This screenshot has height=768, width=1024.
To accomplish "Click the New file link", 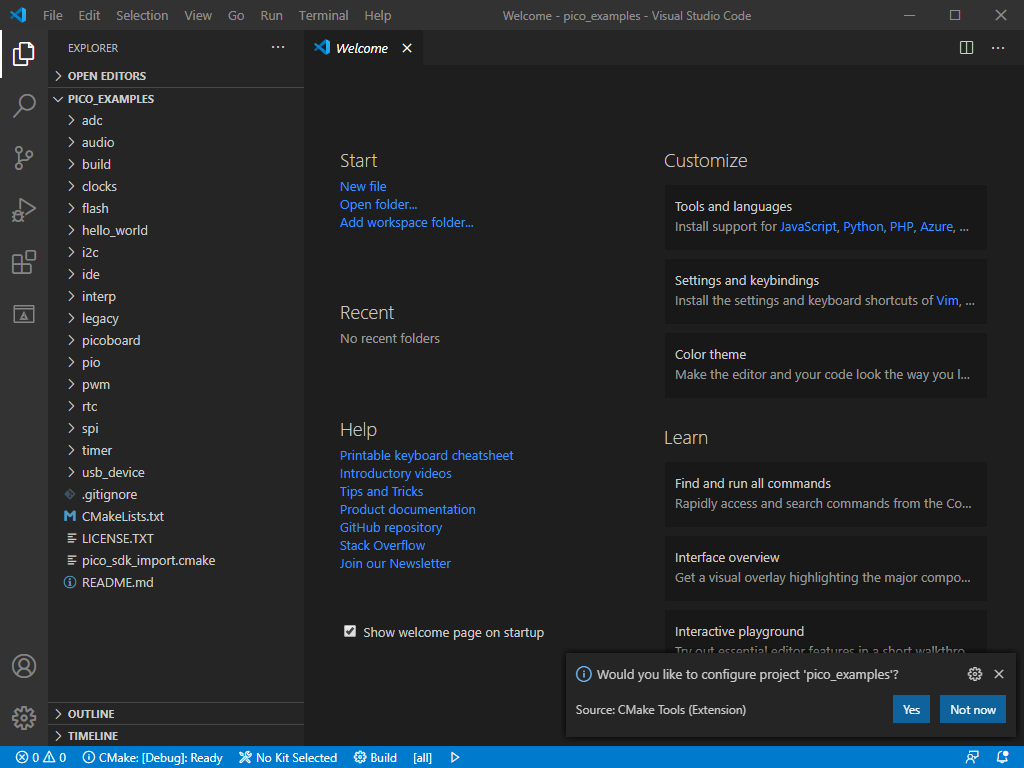I will [x=363, y=187].
